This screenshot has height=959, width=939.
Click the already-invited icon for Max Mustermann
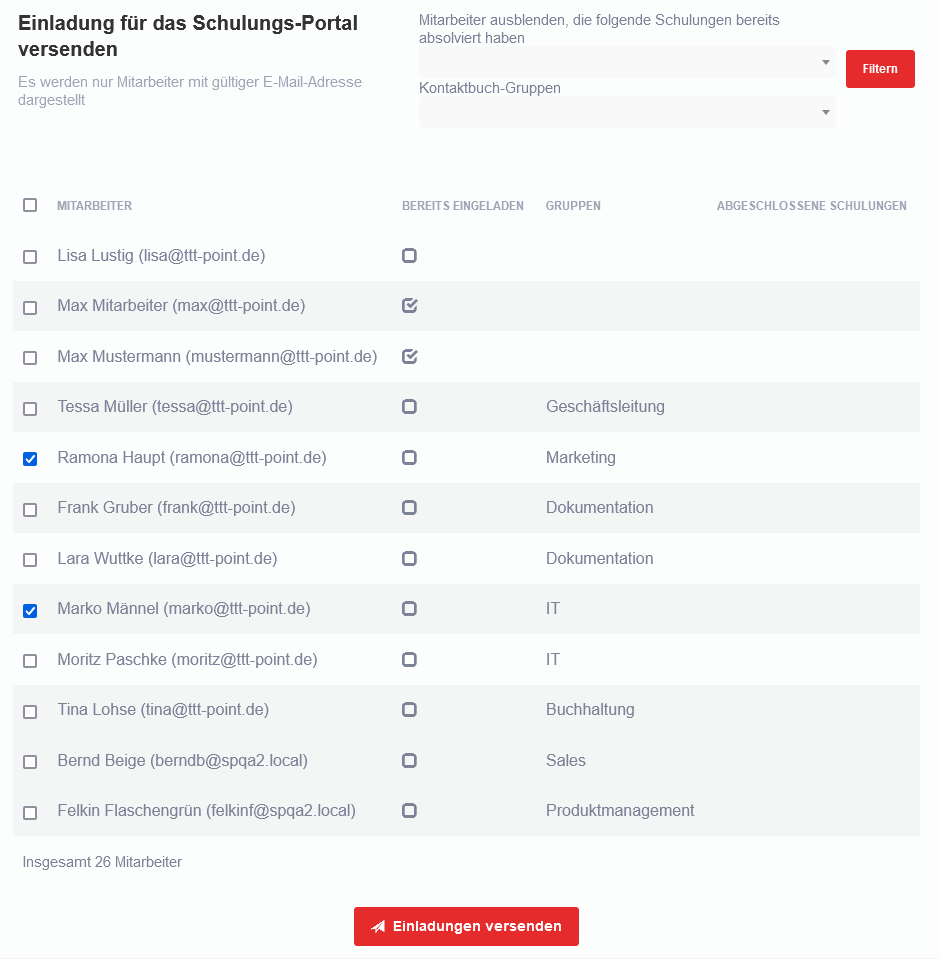click(x=409, y=356)
